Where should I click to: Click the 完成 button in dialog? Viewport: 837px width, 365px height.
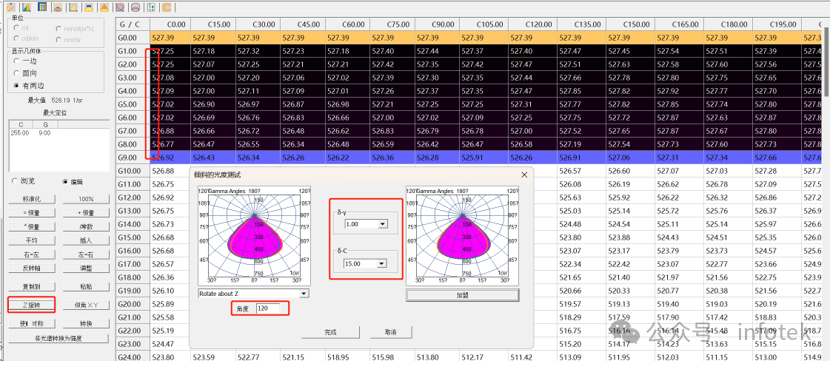tap(330, 332)
